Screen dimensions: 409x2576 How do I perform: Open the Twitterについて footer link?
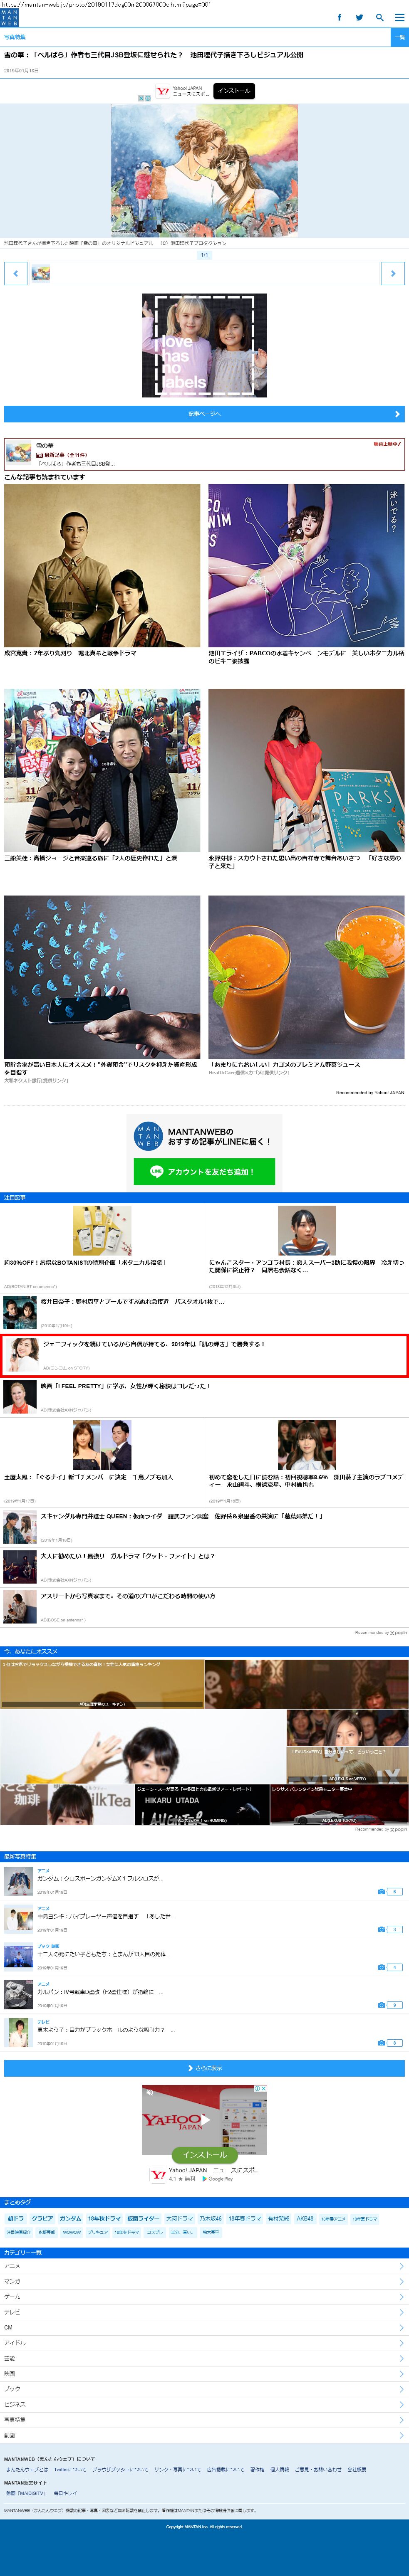click(70, 2469)
